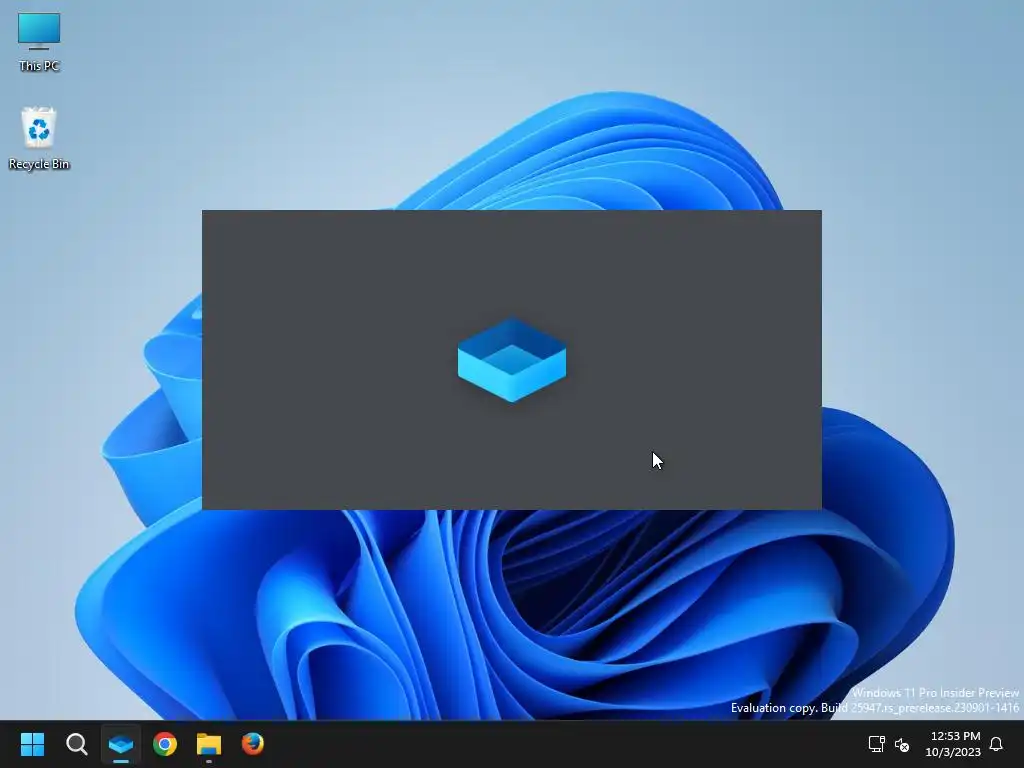Viewport: 1024px width, 768px height.
Task: Launch Google Chrome from the taskbar
Action: click(x=165, y=744)
